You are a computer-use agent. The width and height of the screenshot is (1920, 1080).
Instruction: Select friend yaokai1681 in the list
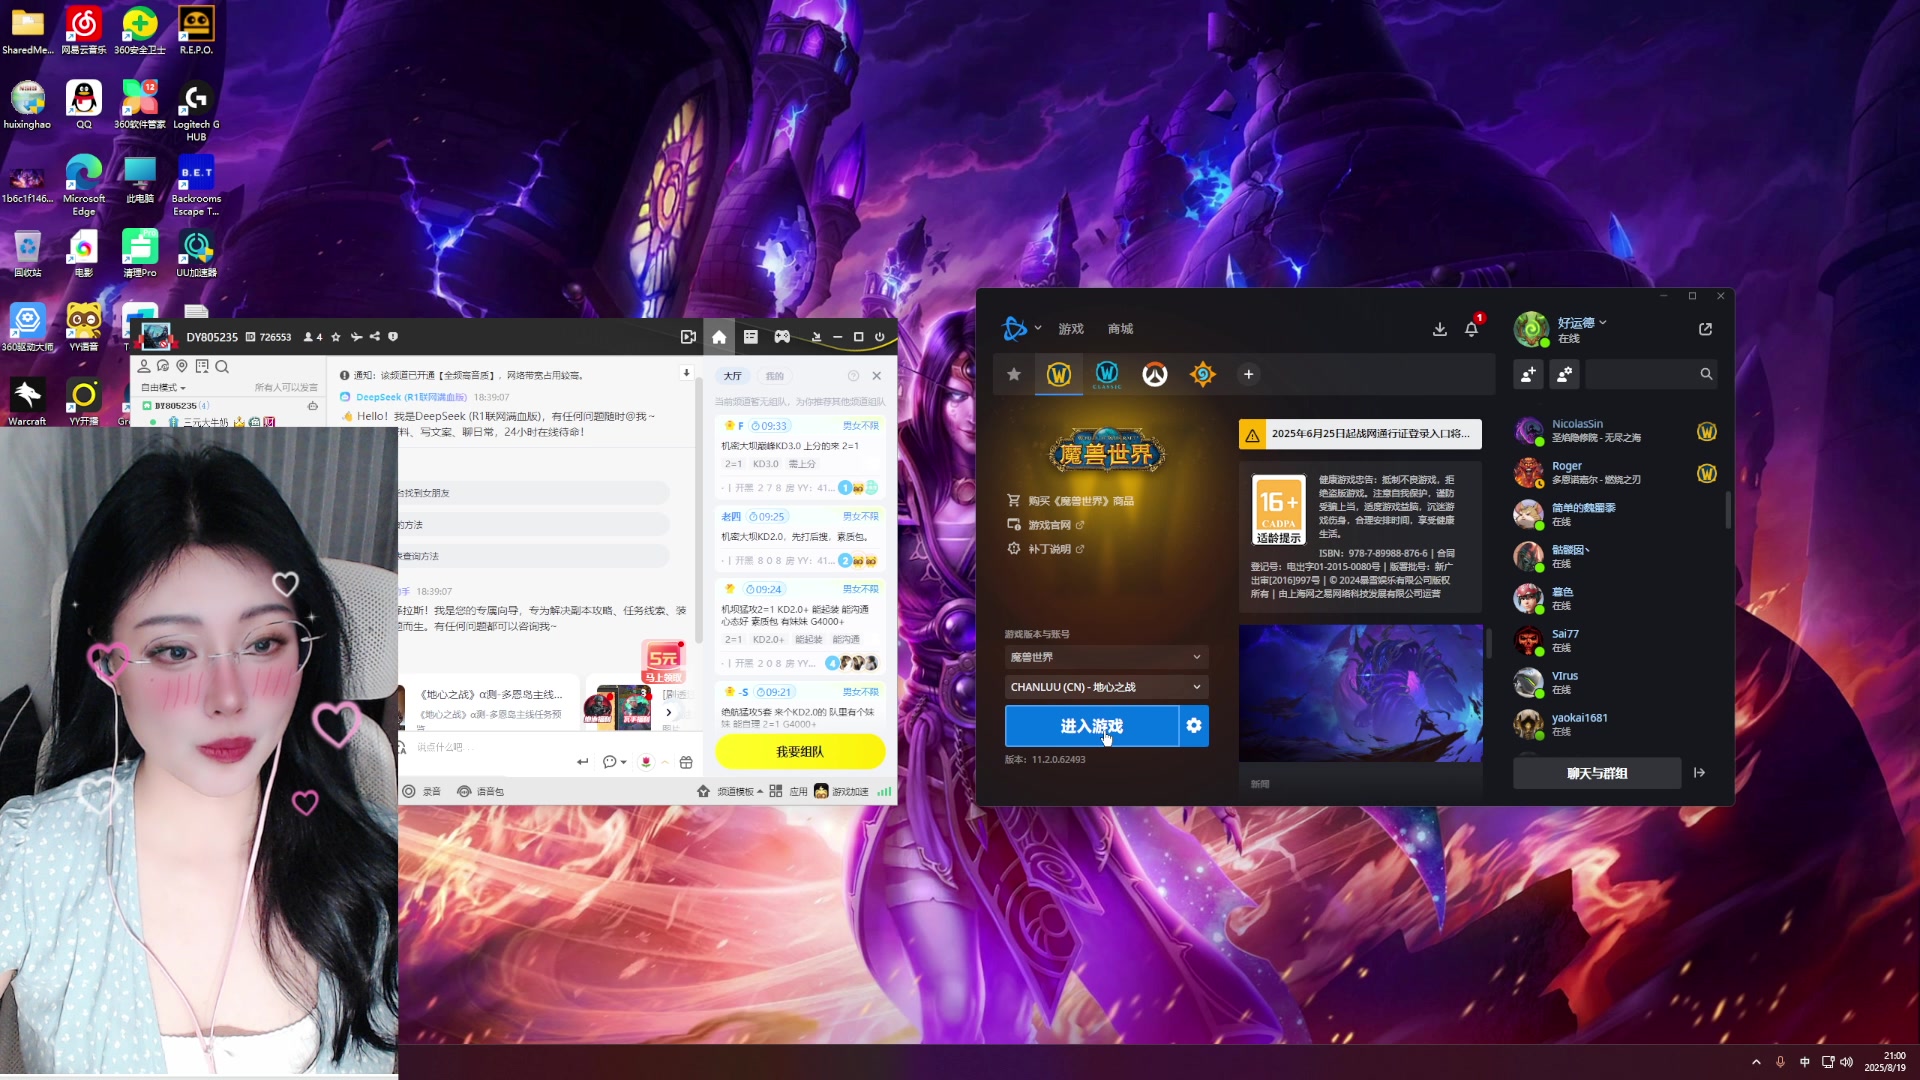(x=1617, y=725)
